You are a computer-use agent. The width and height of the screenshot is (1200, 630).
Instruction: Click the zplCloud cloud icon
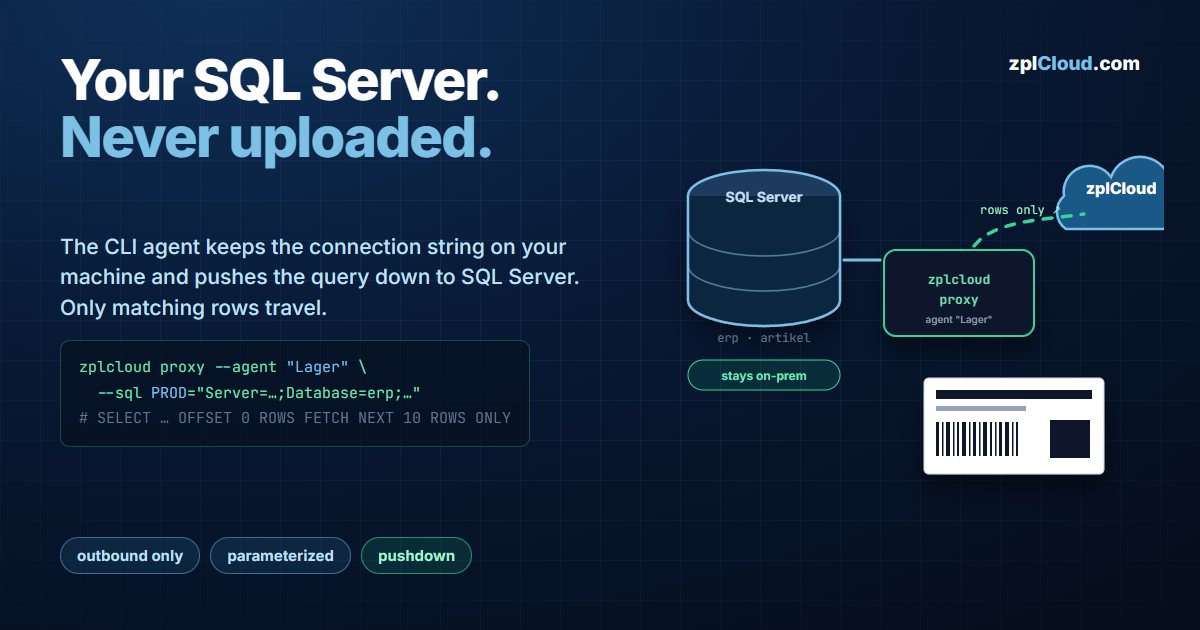1112,194
